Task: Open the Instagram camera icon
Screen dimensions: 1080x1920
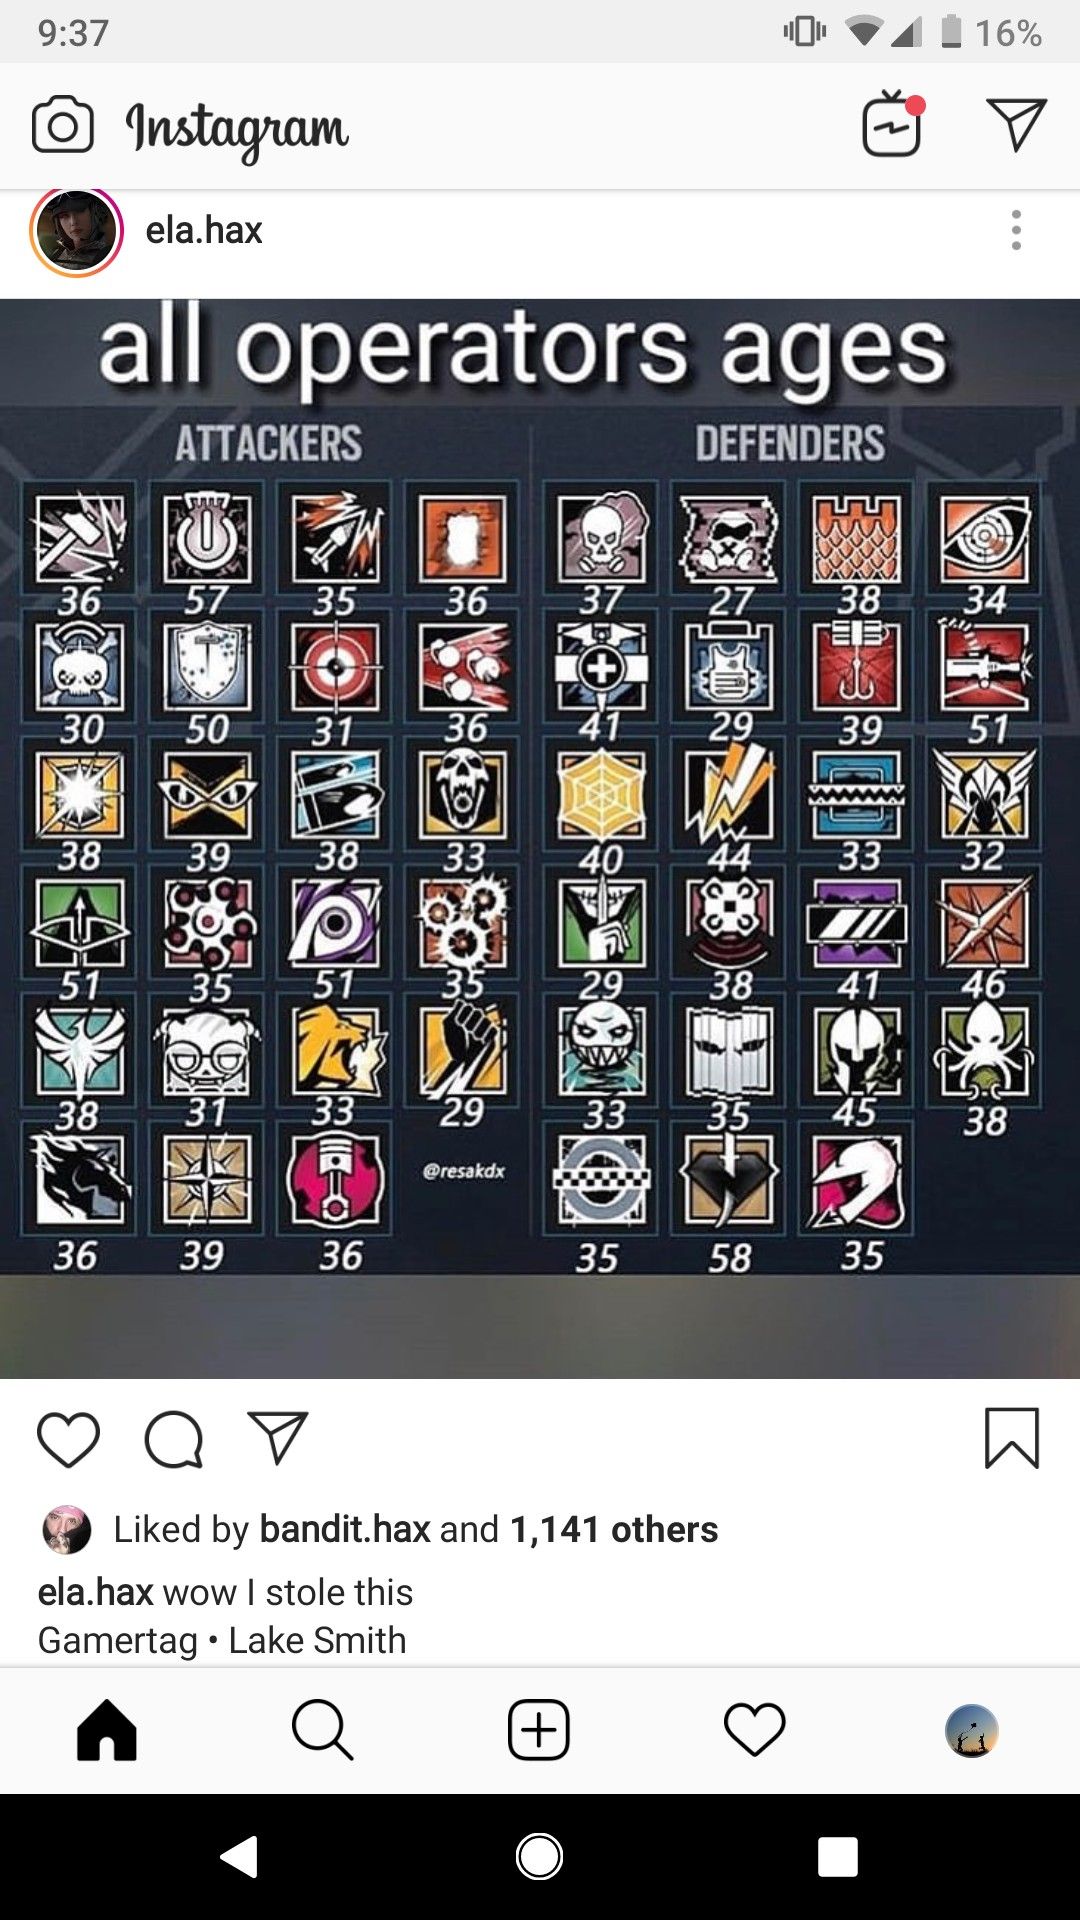Action: pyautogui.click(x=63, y=125)
